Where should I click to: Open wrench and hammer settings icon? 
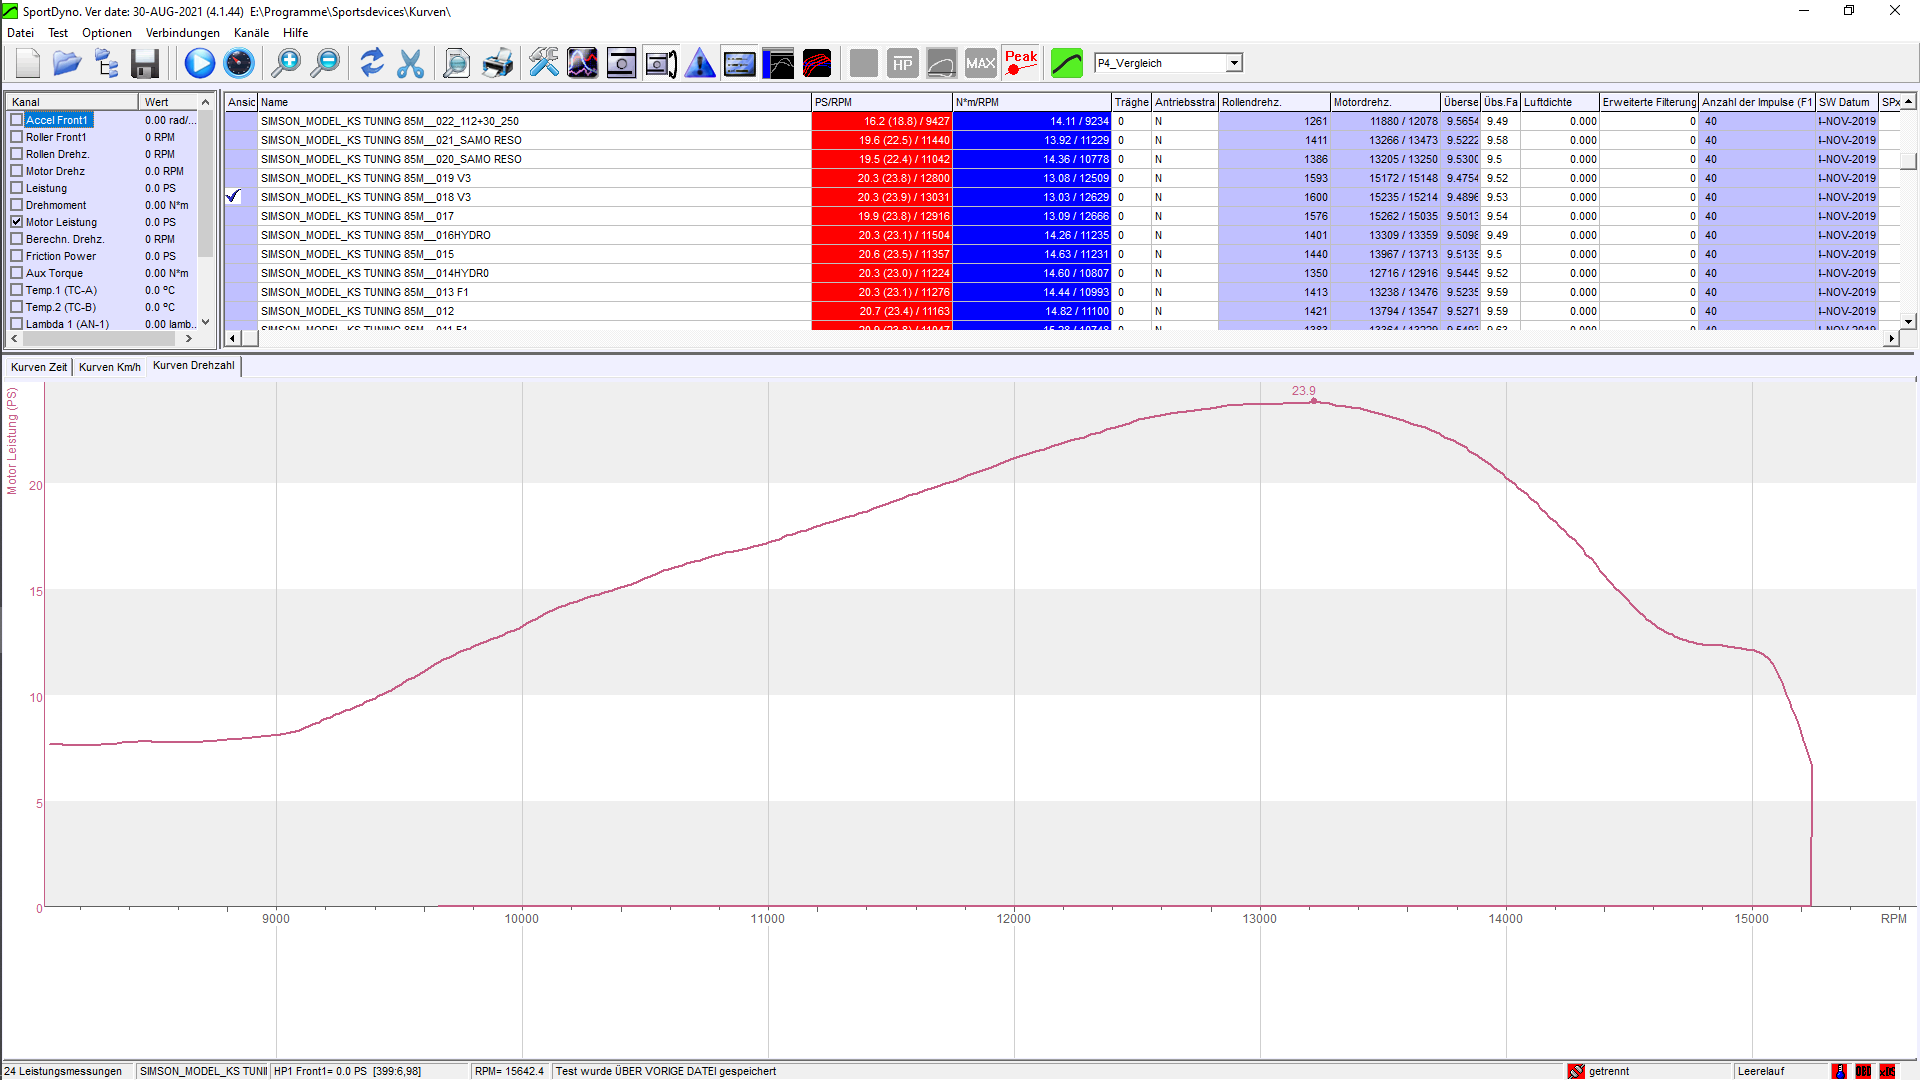point(544,64)
